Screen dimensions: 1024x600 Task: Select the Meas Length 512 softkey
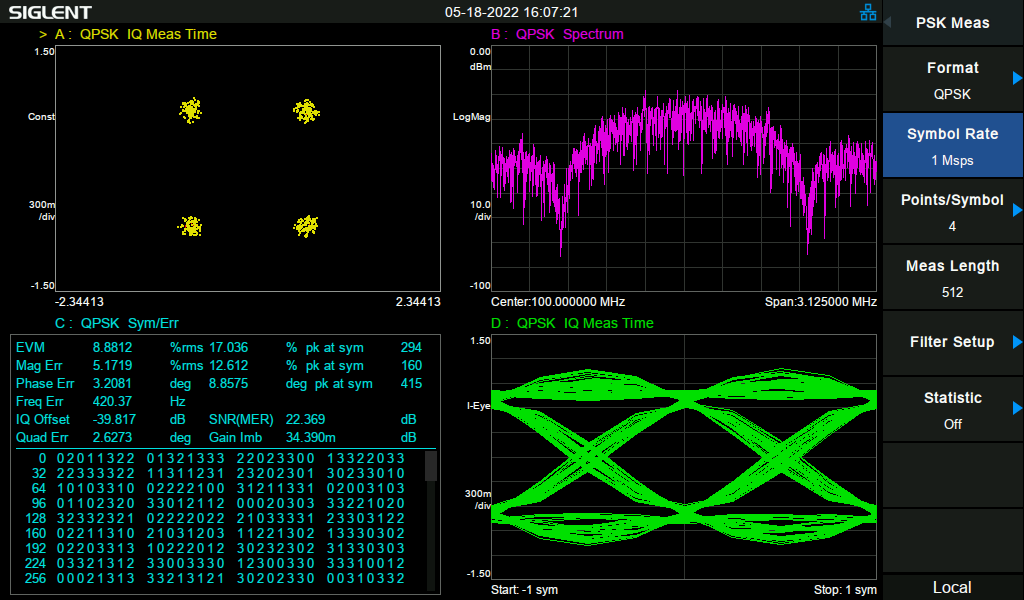point(952,277)
